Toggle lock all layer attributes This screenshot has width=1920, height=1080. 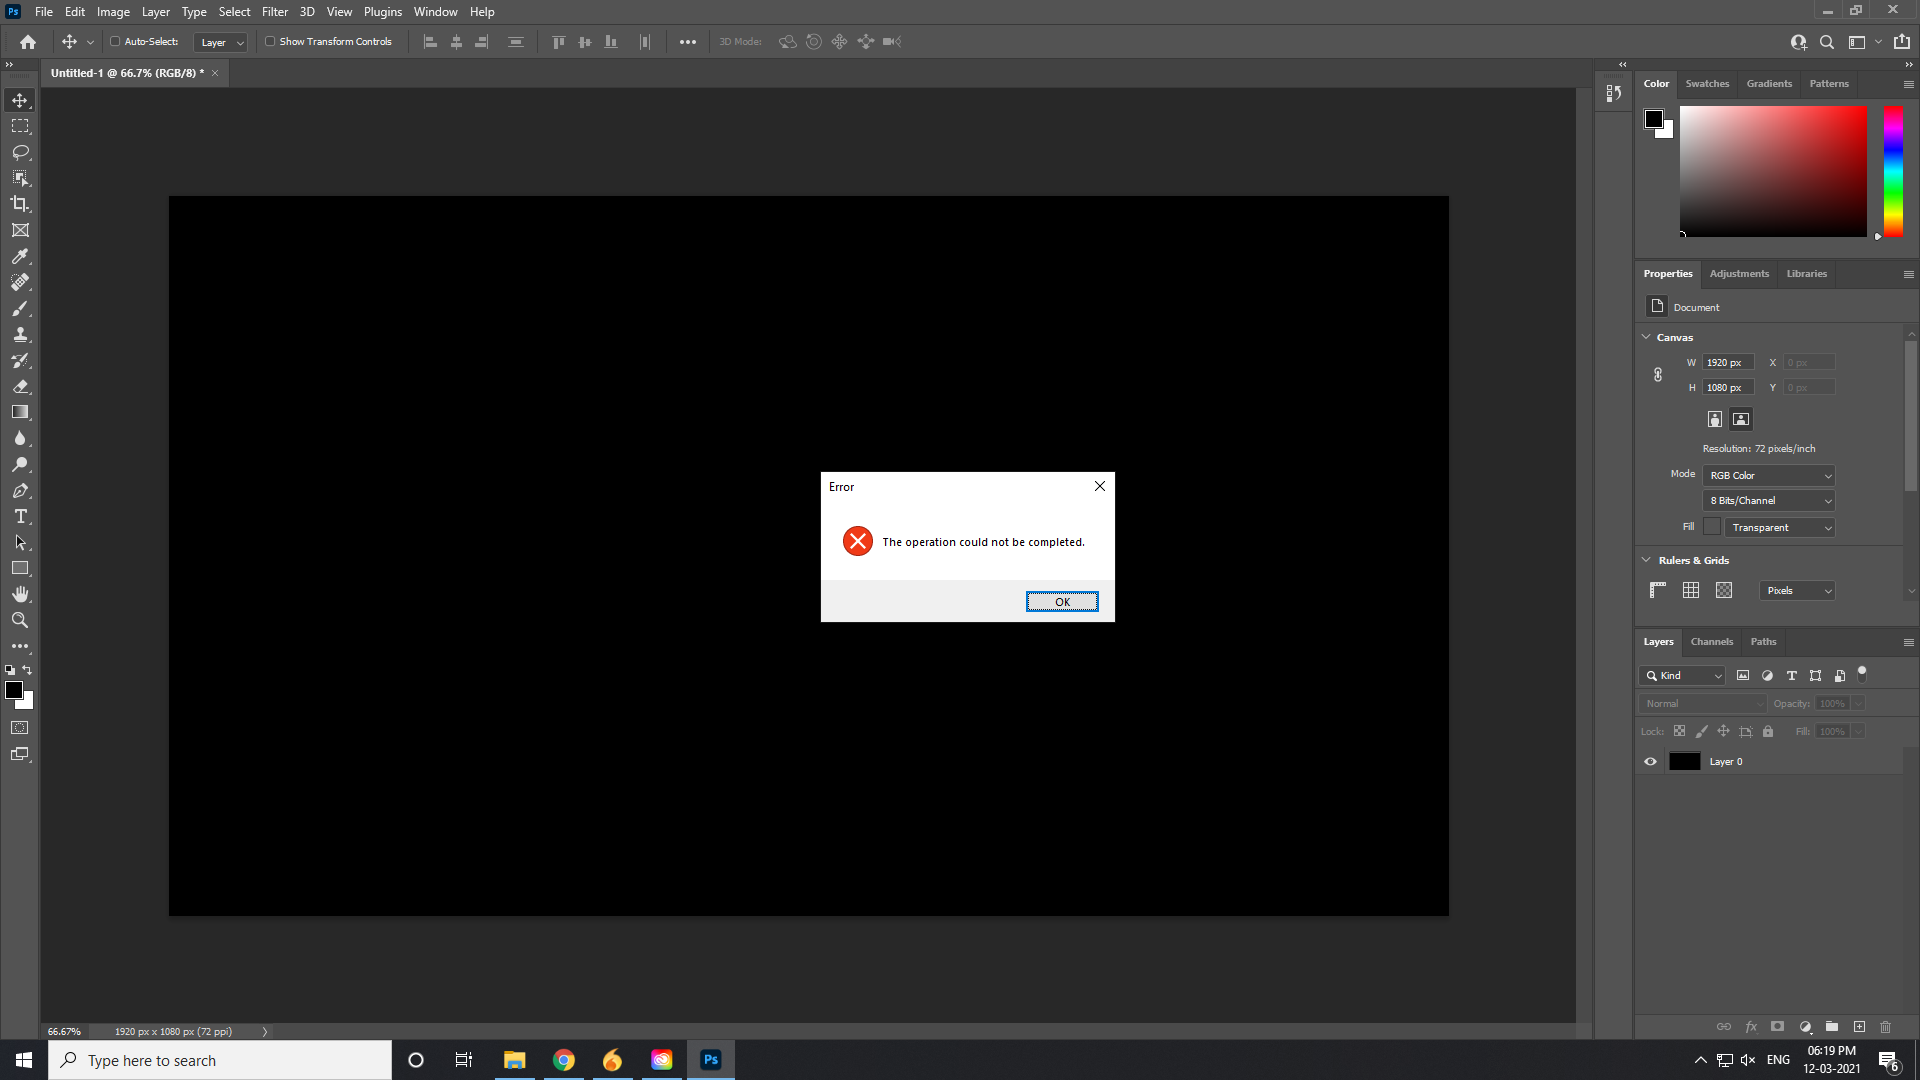1768,732
